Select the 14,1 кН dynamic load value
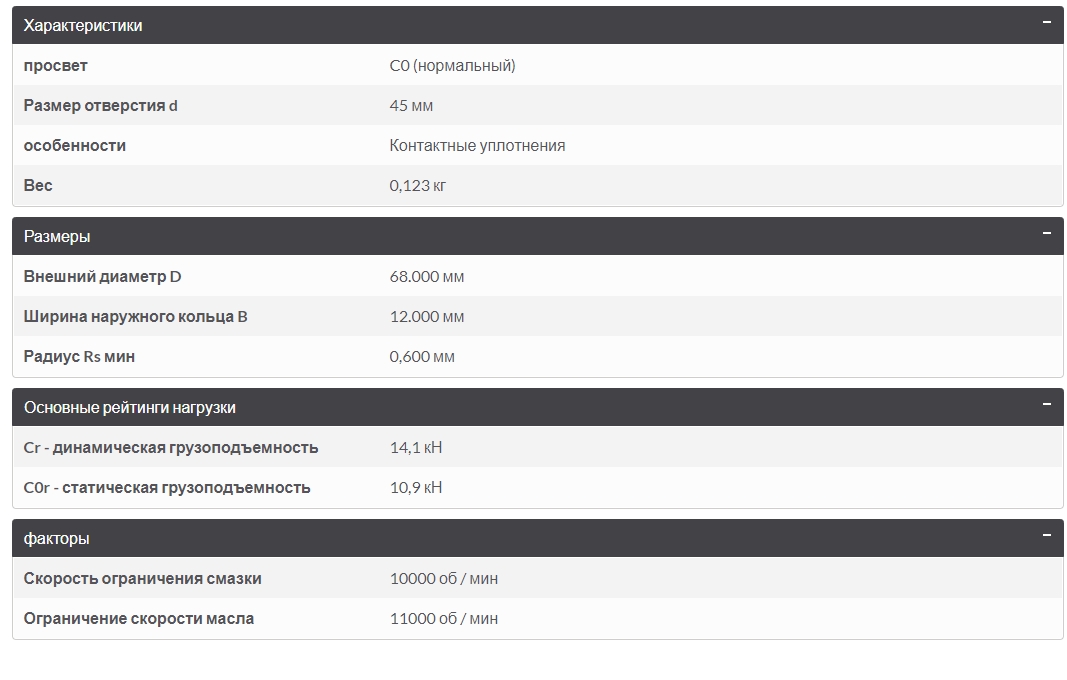Viewport: 1067px width, 680px height. click(x=416, y=448)
